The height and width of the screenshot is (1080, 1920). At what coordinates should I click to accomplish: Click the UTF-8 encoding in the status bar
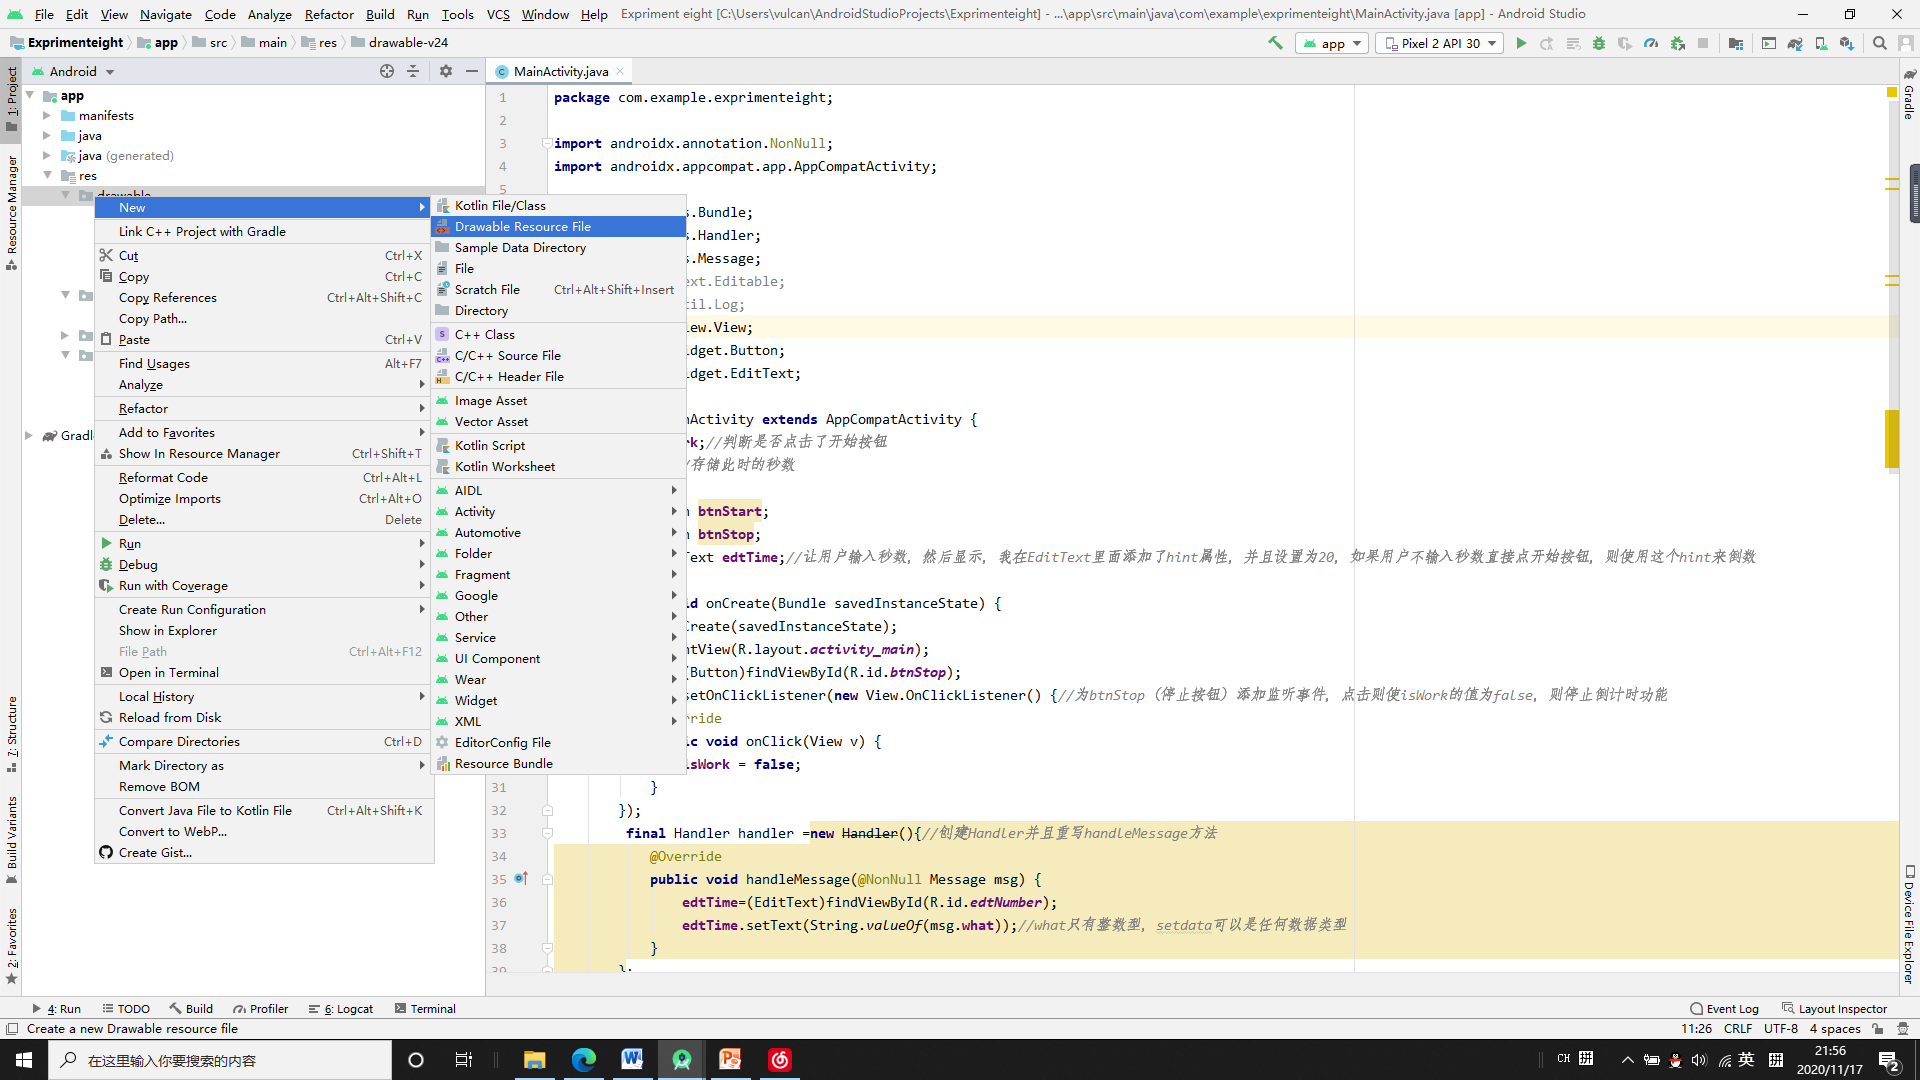coord(1780,1028)
